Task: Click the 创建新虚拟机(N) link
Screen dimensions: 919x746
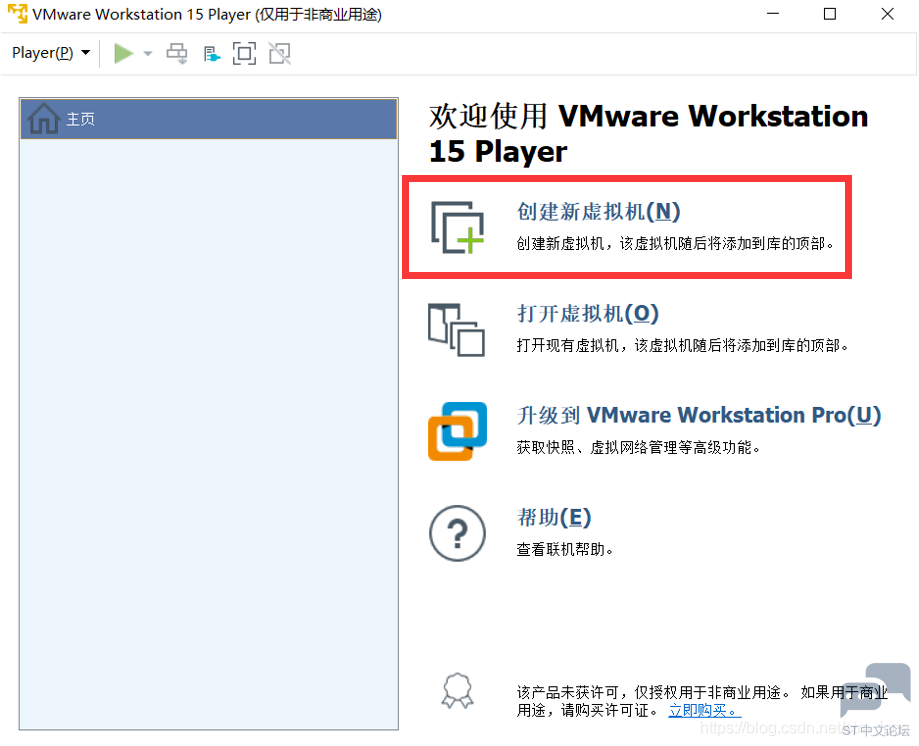Action: 598,211
